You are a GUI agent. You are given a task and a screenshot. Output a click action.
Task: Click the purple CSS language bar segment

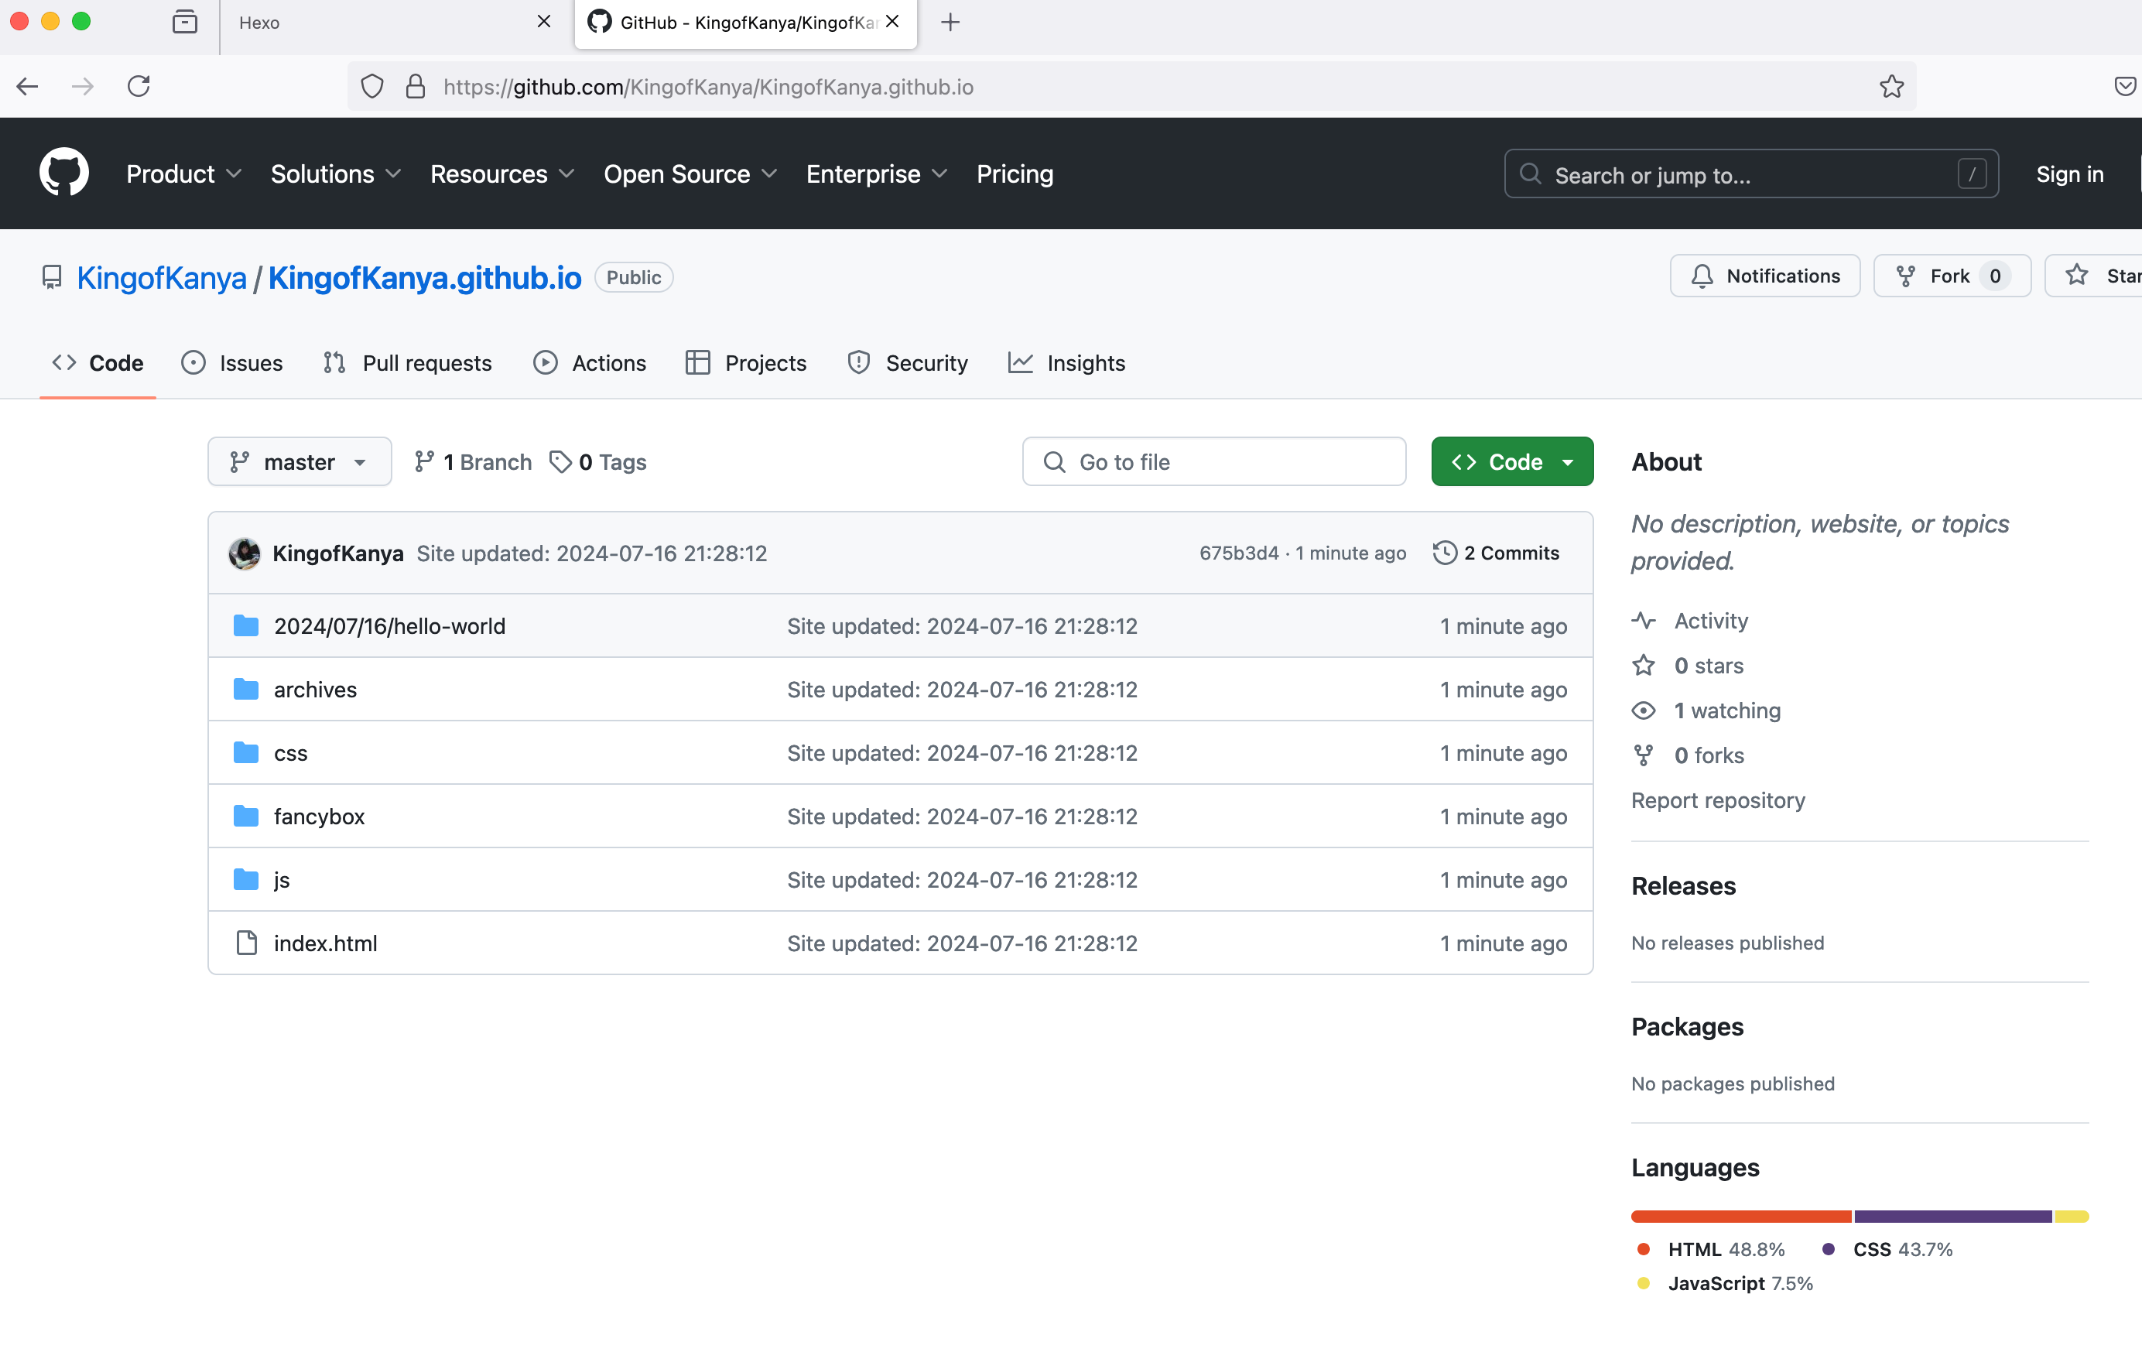point(1951,1217)
